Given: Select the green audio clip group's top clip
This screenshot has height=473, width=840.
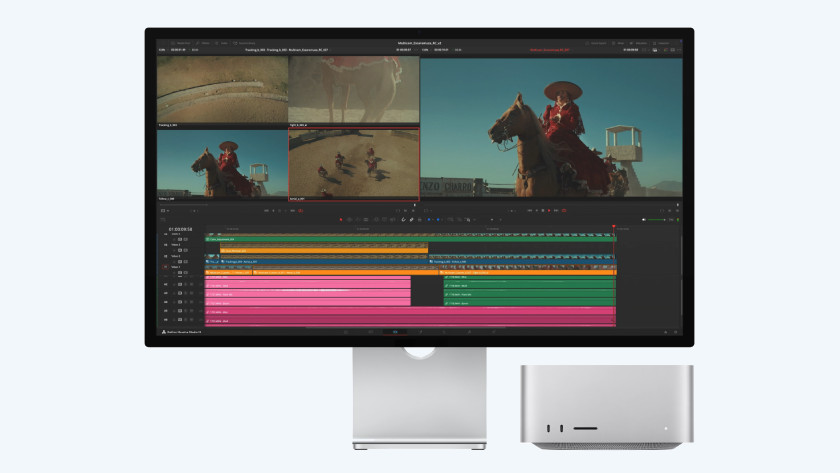Looking at the screenshot, I should [529, 277].
